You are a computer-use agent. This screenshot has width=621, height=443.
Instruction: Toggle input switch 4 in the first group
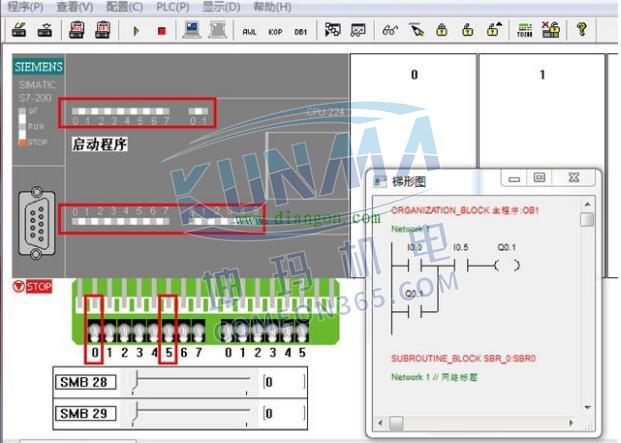(154, 331)
